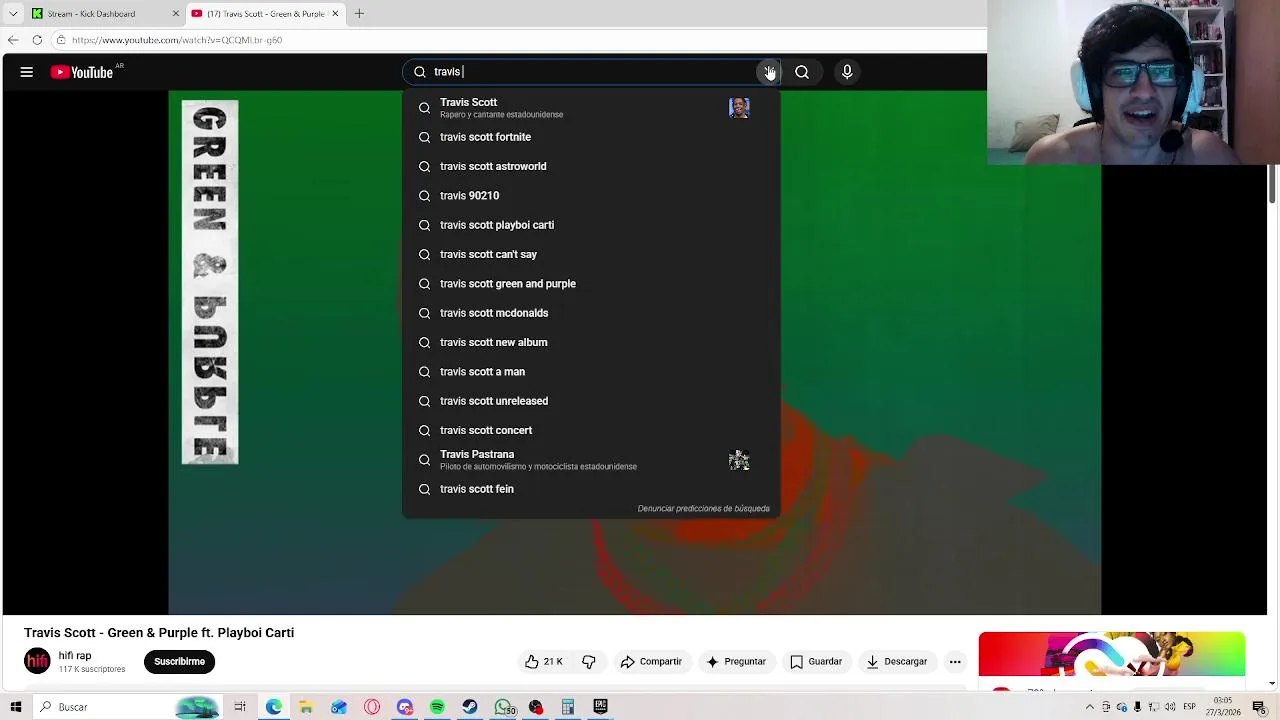Go to the YouTube home logo
The height and width of the screenshot is (720, 1280).
pyautogui.click(x=81, y=72)
